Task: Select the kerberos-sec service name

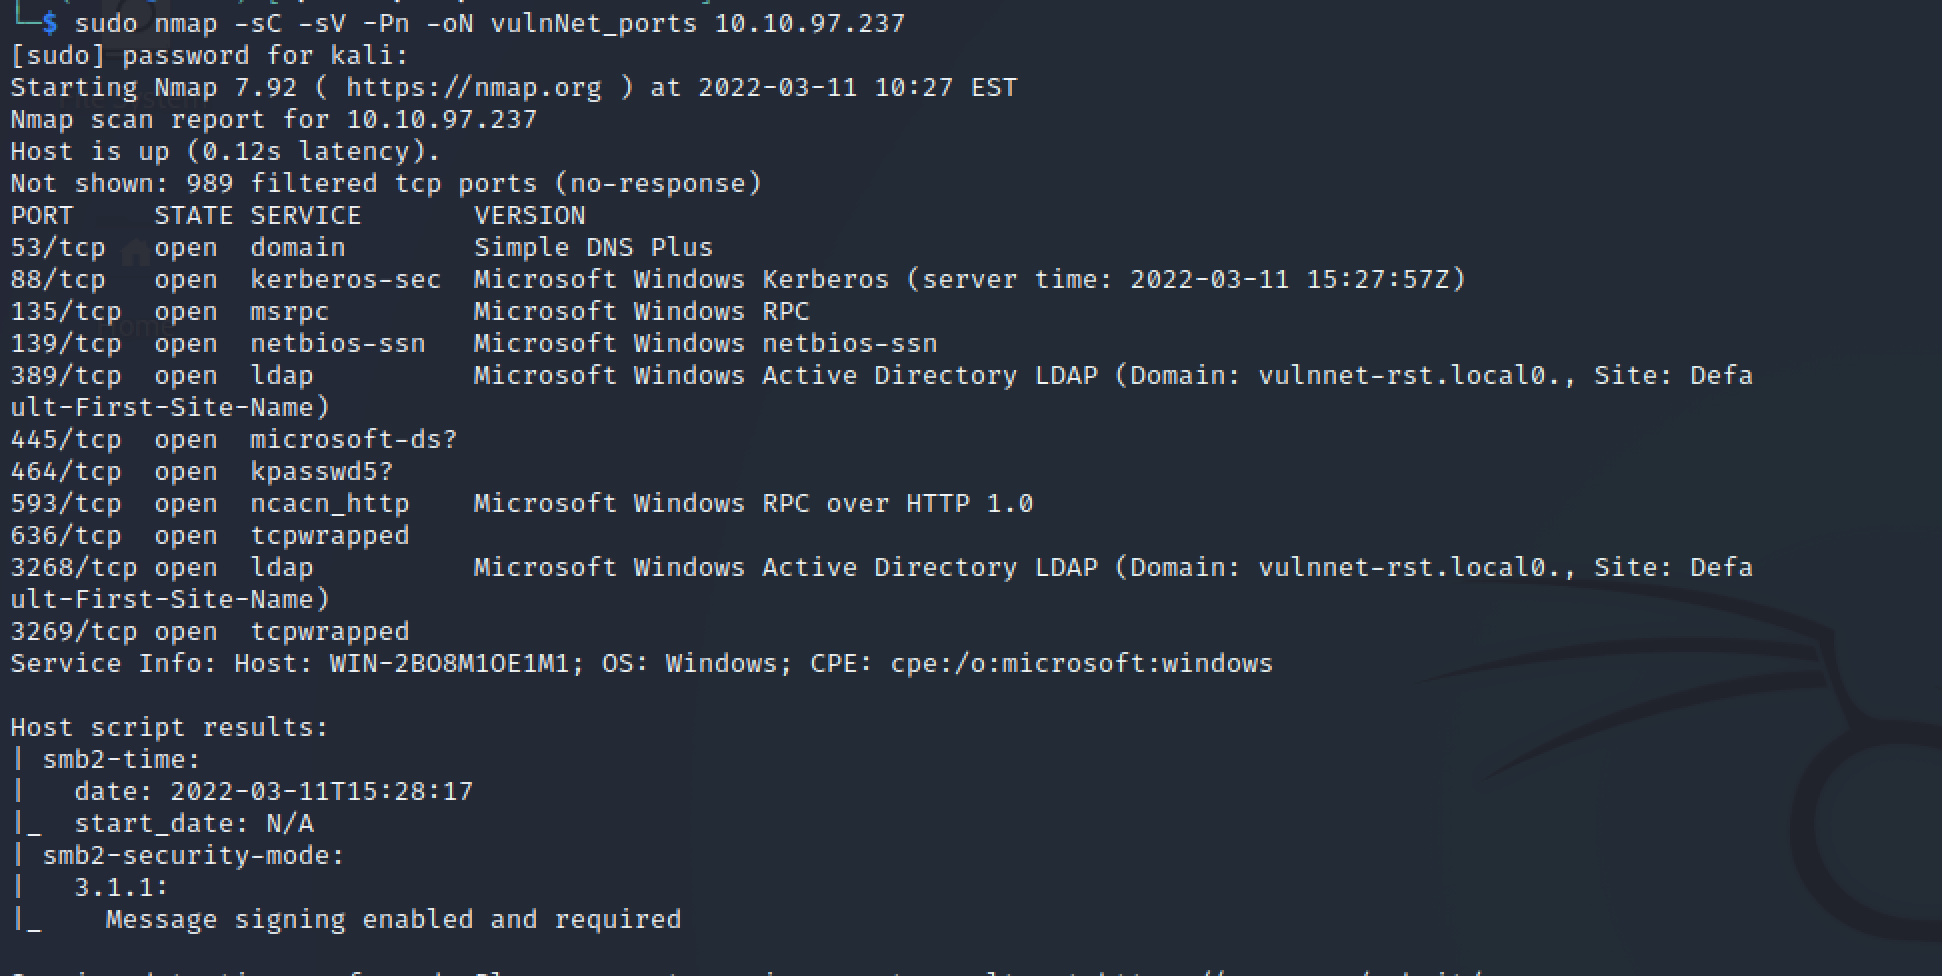Action: coord(346,279)
